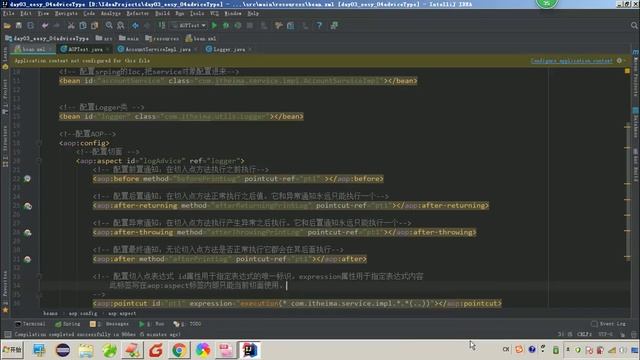The image size is (640, 360).
Task: Click the Paste toolbar icon
Action: point(95,26)
